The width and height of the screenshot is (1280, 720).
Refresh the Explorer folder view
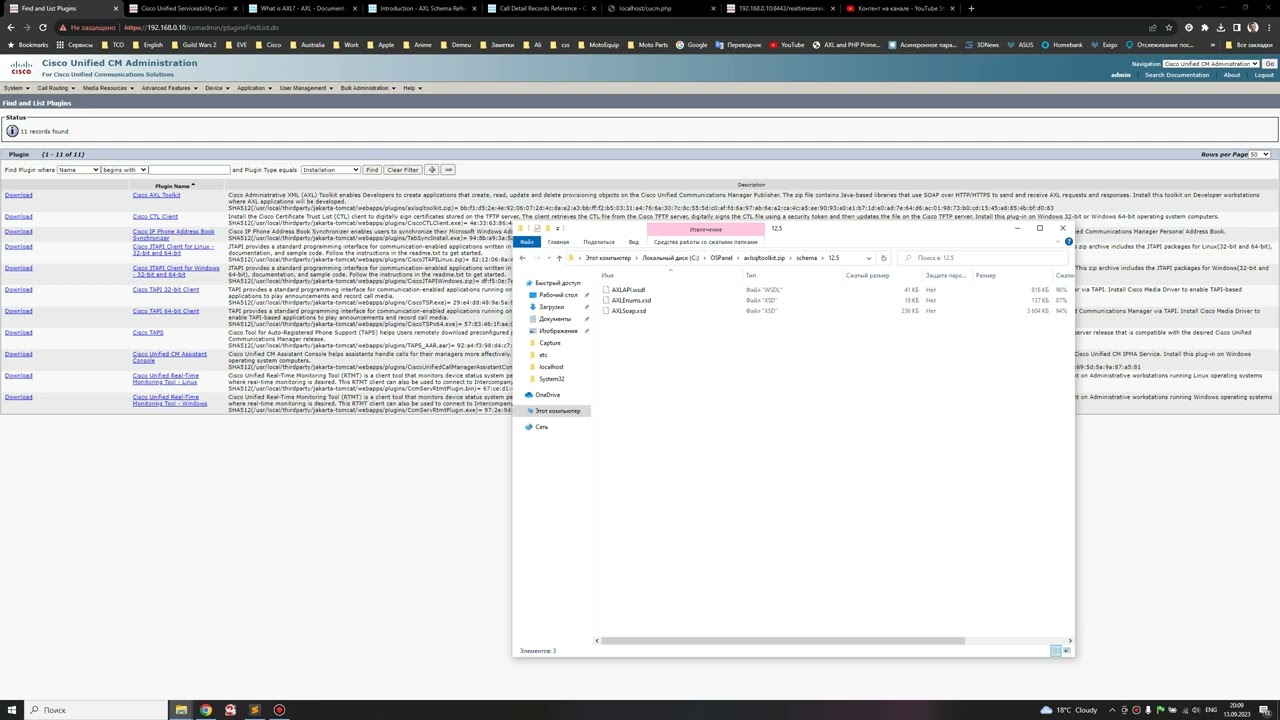pos(884,258)
